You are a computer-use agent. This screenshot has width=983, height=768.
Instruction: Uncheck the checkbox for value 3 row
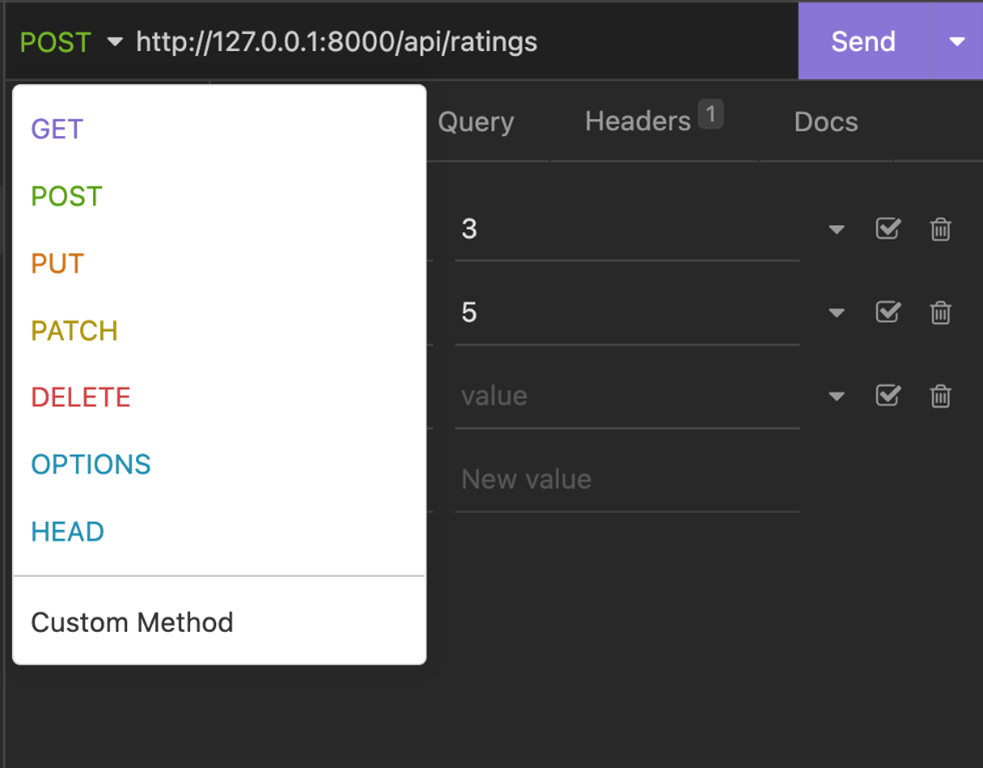[x=887, y=229]
